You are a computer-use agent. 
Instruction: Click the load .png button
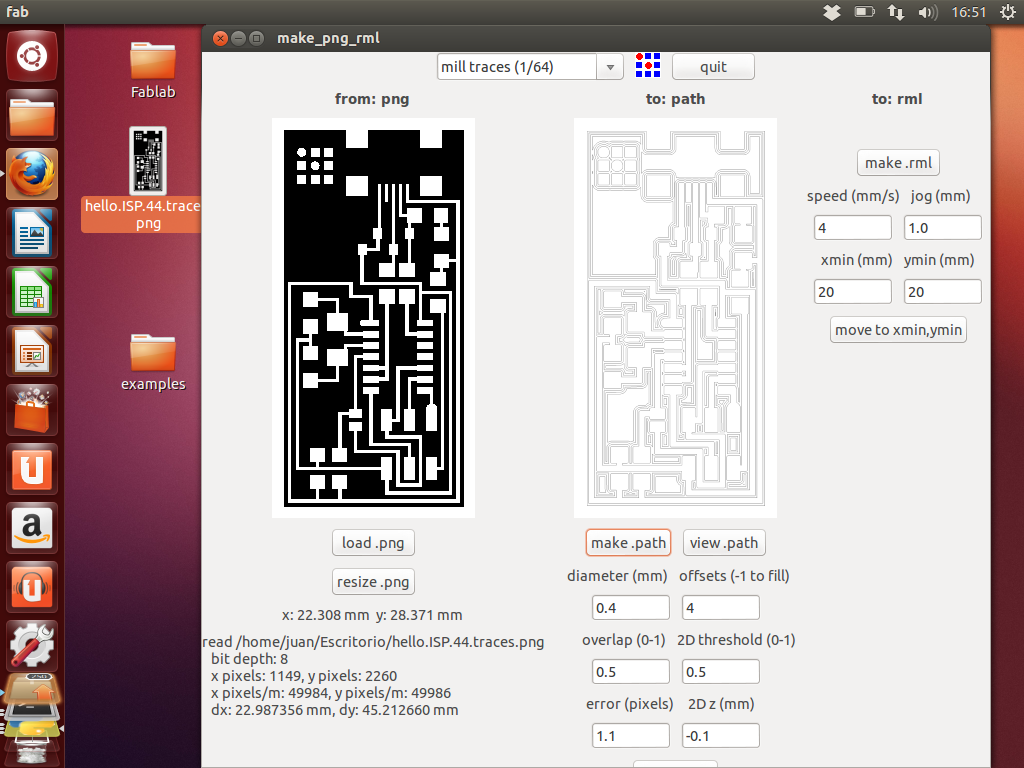pyautogui.click(x=373, y=543)
